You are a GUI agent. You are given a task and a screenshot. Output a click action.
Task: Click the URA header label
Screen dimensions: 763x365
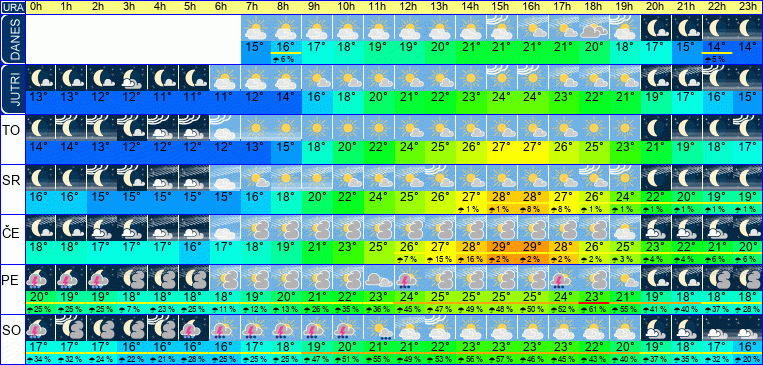click(12, 7)
